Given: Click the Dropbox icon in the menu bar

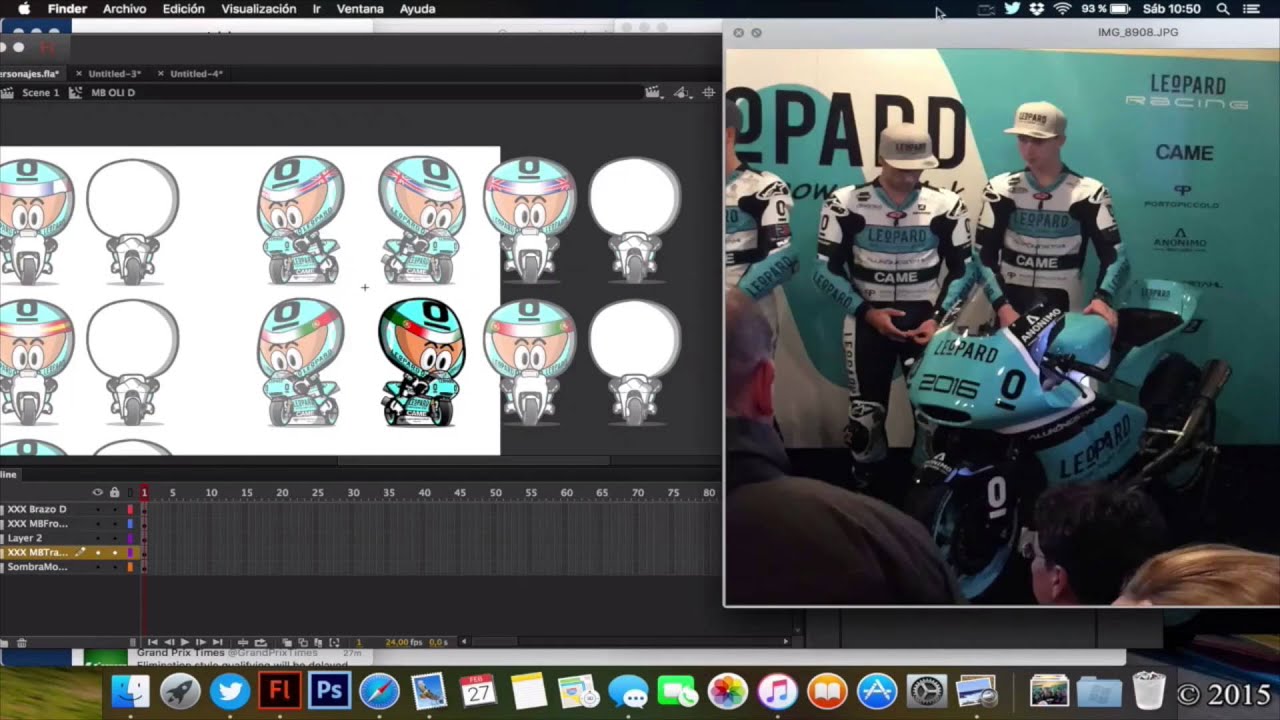Looking at the screenshot, I should coord(1037,9).
